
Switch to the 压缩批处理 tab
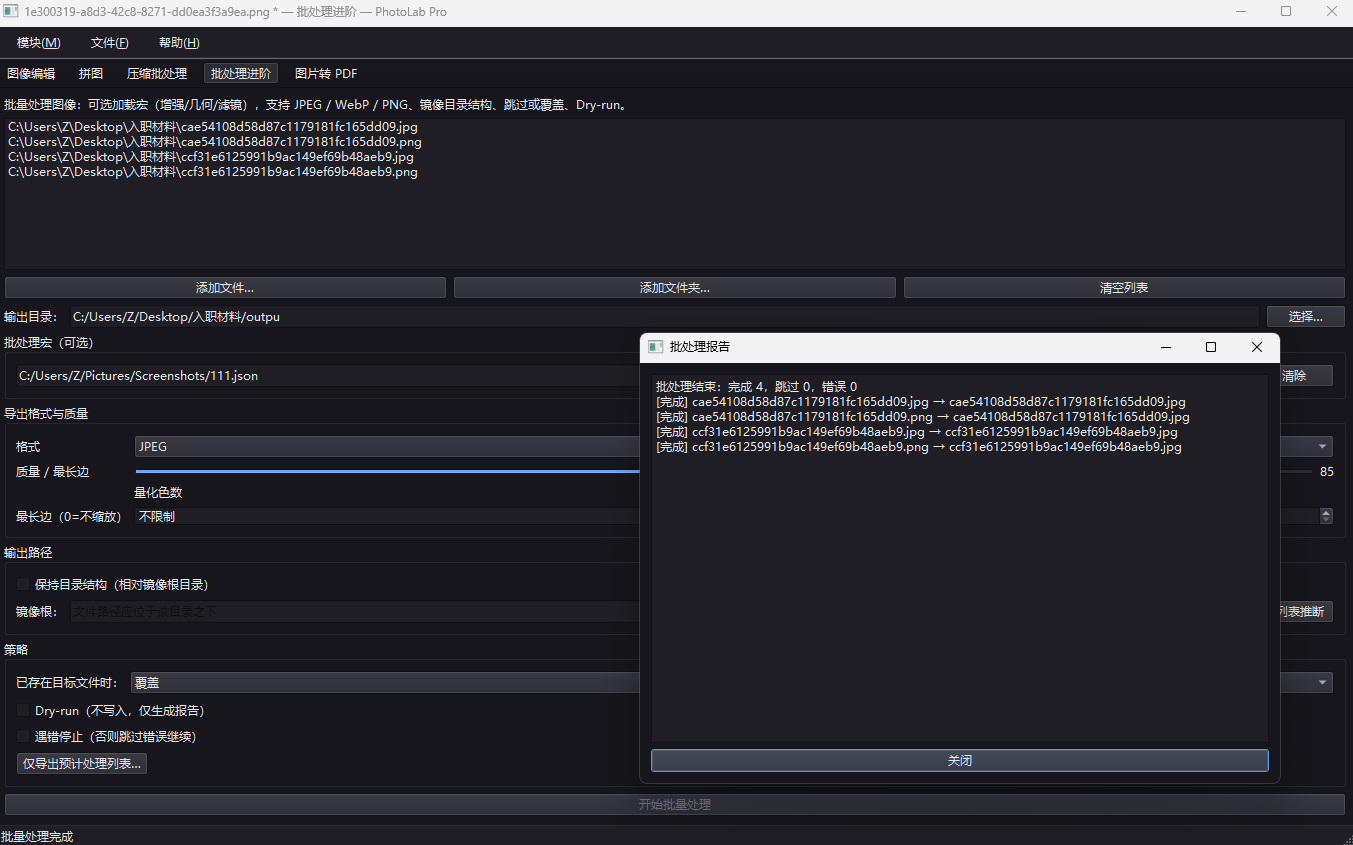pyautogui.click(x=157, y=74)
